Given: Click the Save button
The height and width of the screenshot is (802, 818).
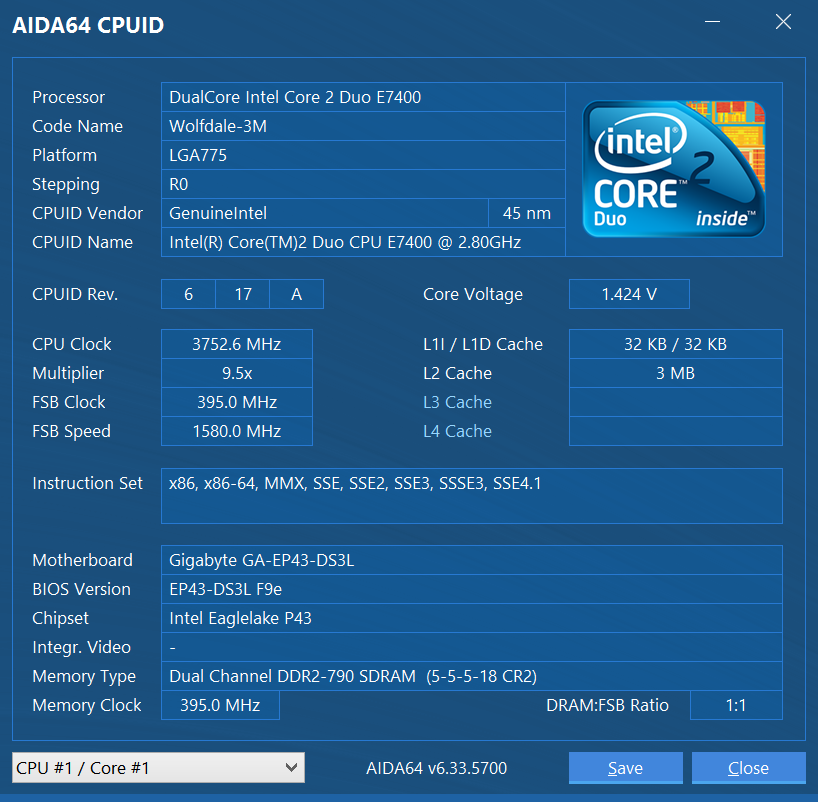Looking at the screenshot, I should pos(625,768).
